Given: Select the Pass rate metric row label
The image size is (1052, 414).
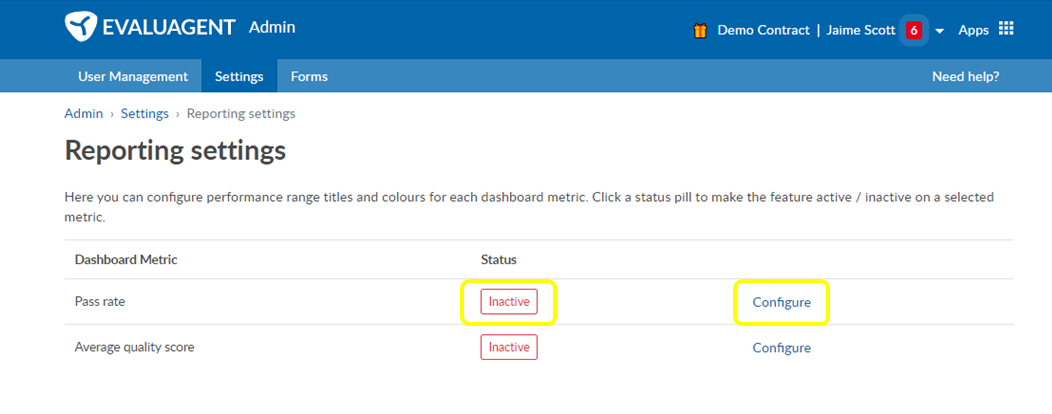Looking at the screenshot, I should [100, 302].
